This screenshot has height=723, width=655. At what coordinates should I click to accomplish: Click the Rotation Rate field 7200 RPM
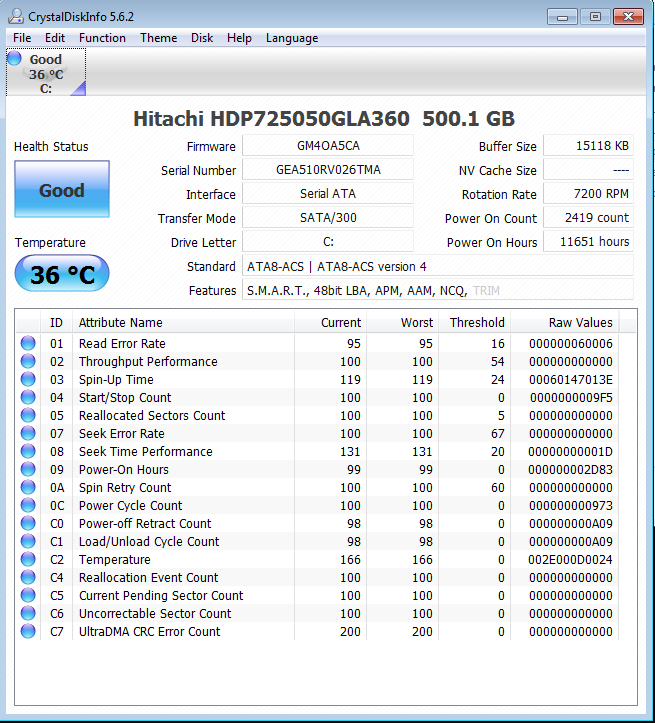588,194
